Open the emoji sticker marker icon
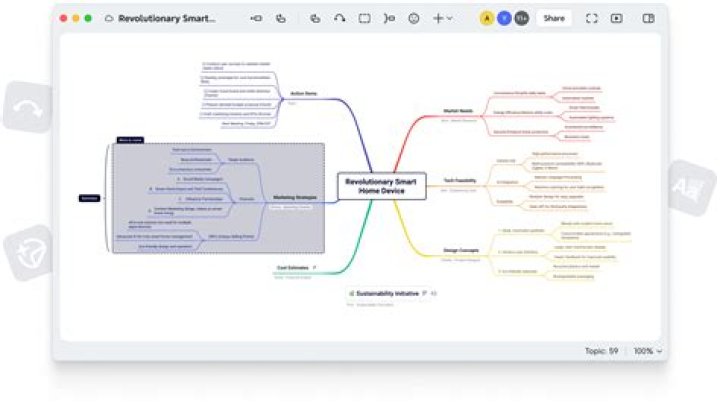720x419 pixels. tap(413, 18)
